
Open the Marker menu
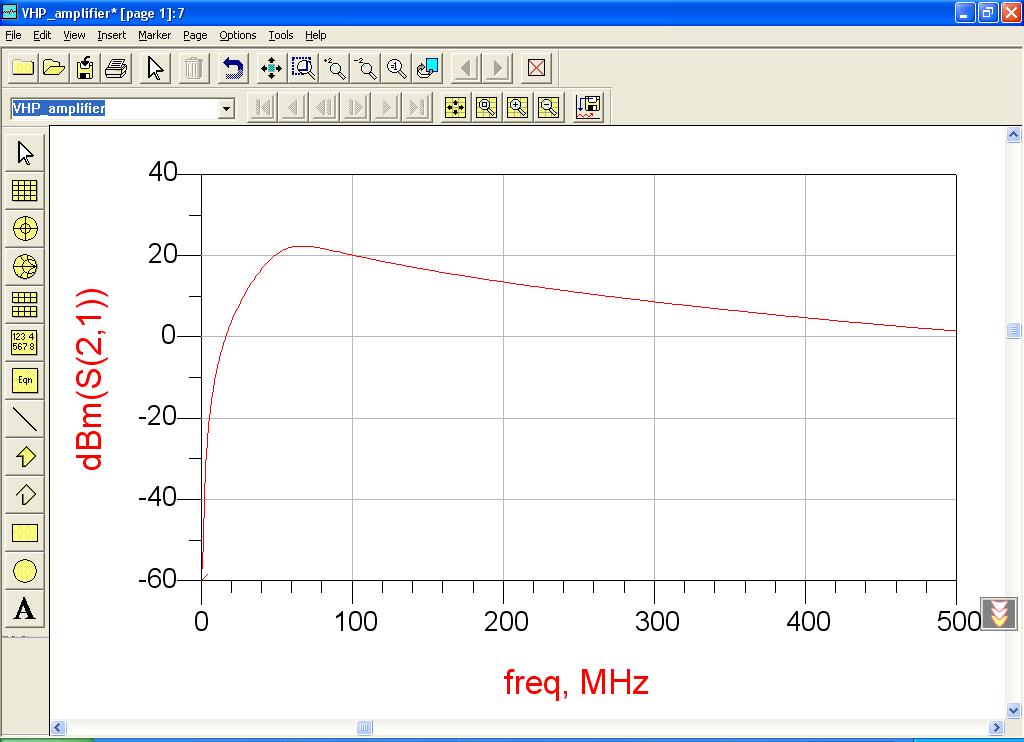[x=154, y=35]
